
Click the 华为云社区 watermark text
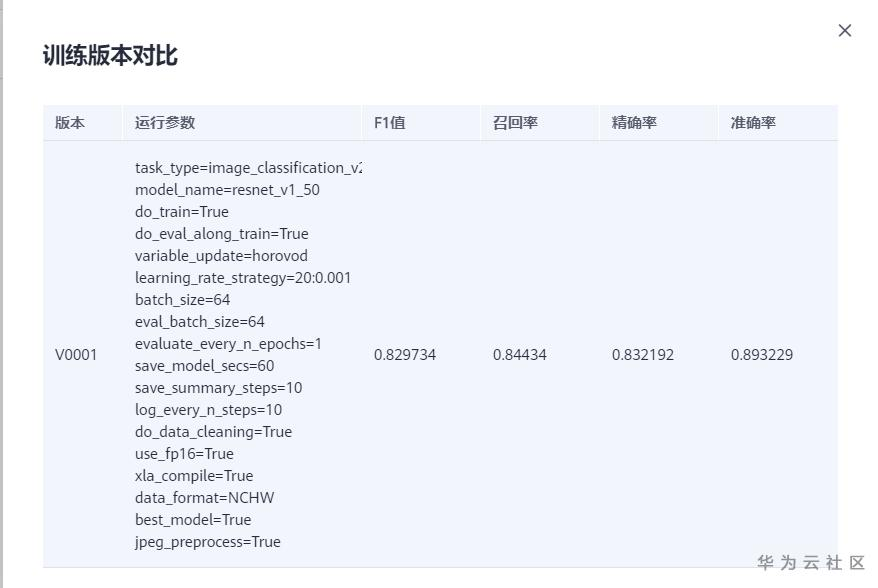(811, 563)
